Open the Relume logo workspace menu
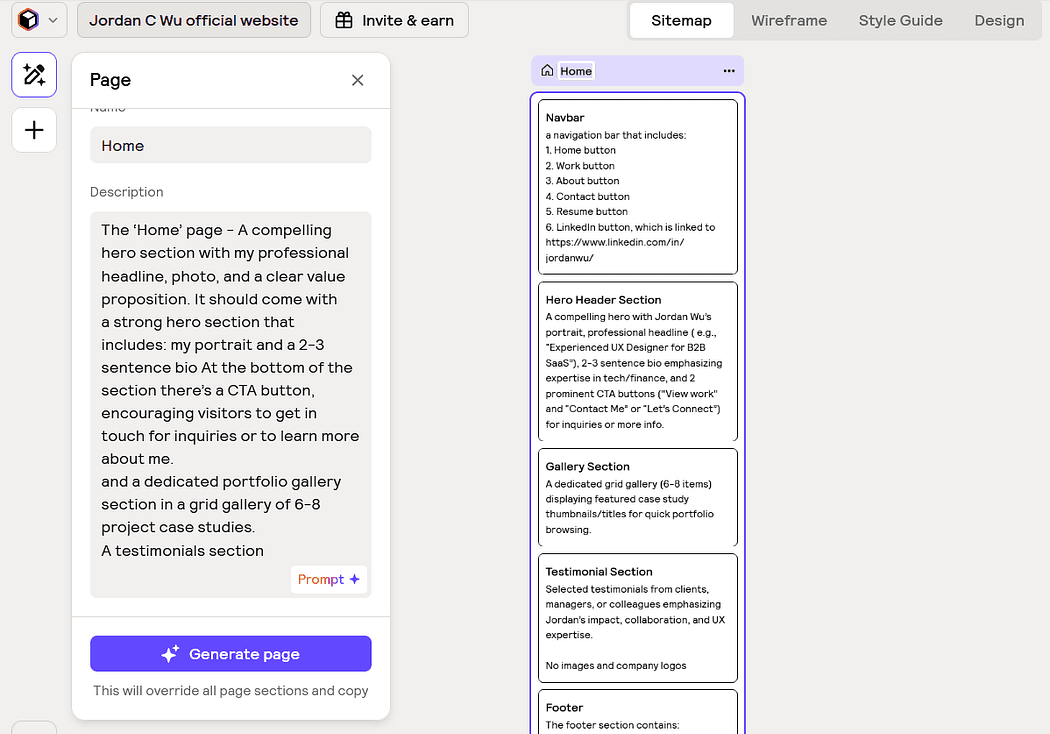This screenshot has height=734, width=1050. coord(39,20)
